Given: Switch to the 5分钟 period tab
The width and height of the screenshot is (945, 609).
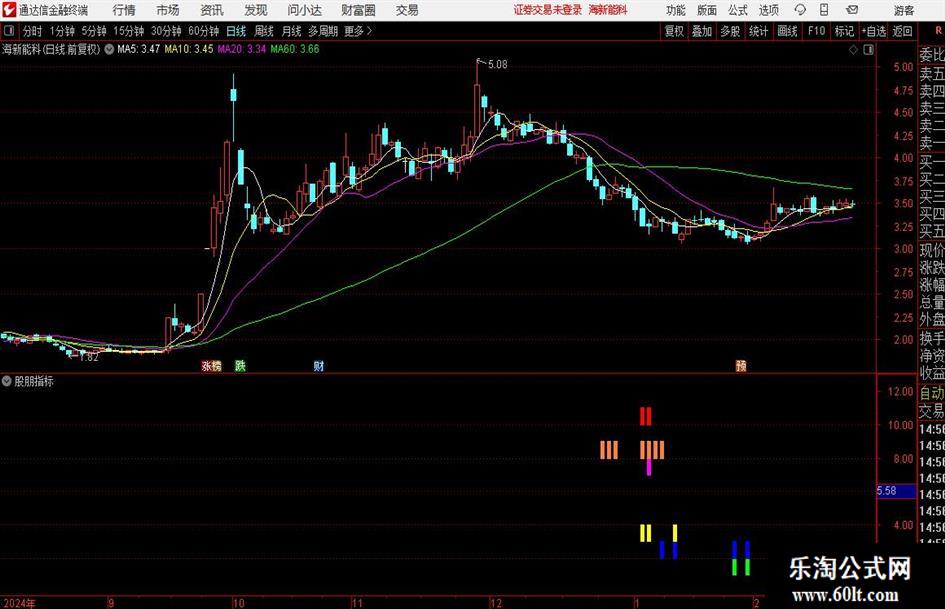Looking at the screenshot, I should click(x=94, y=31).
